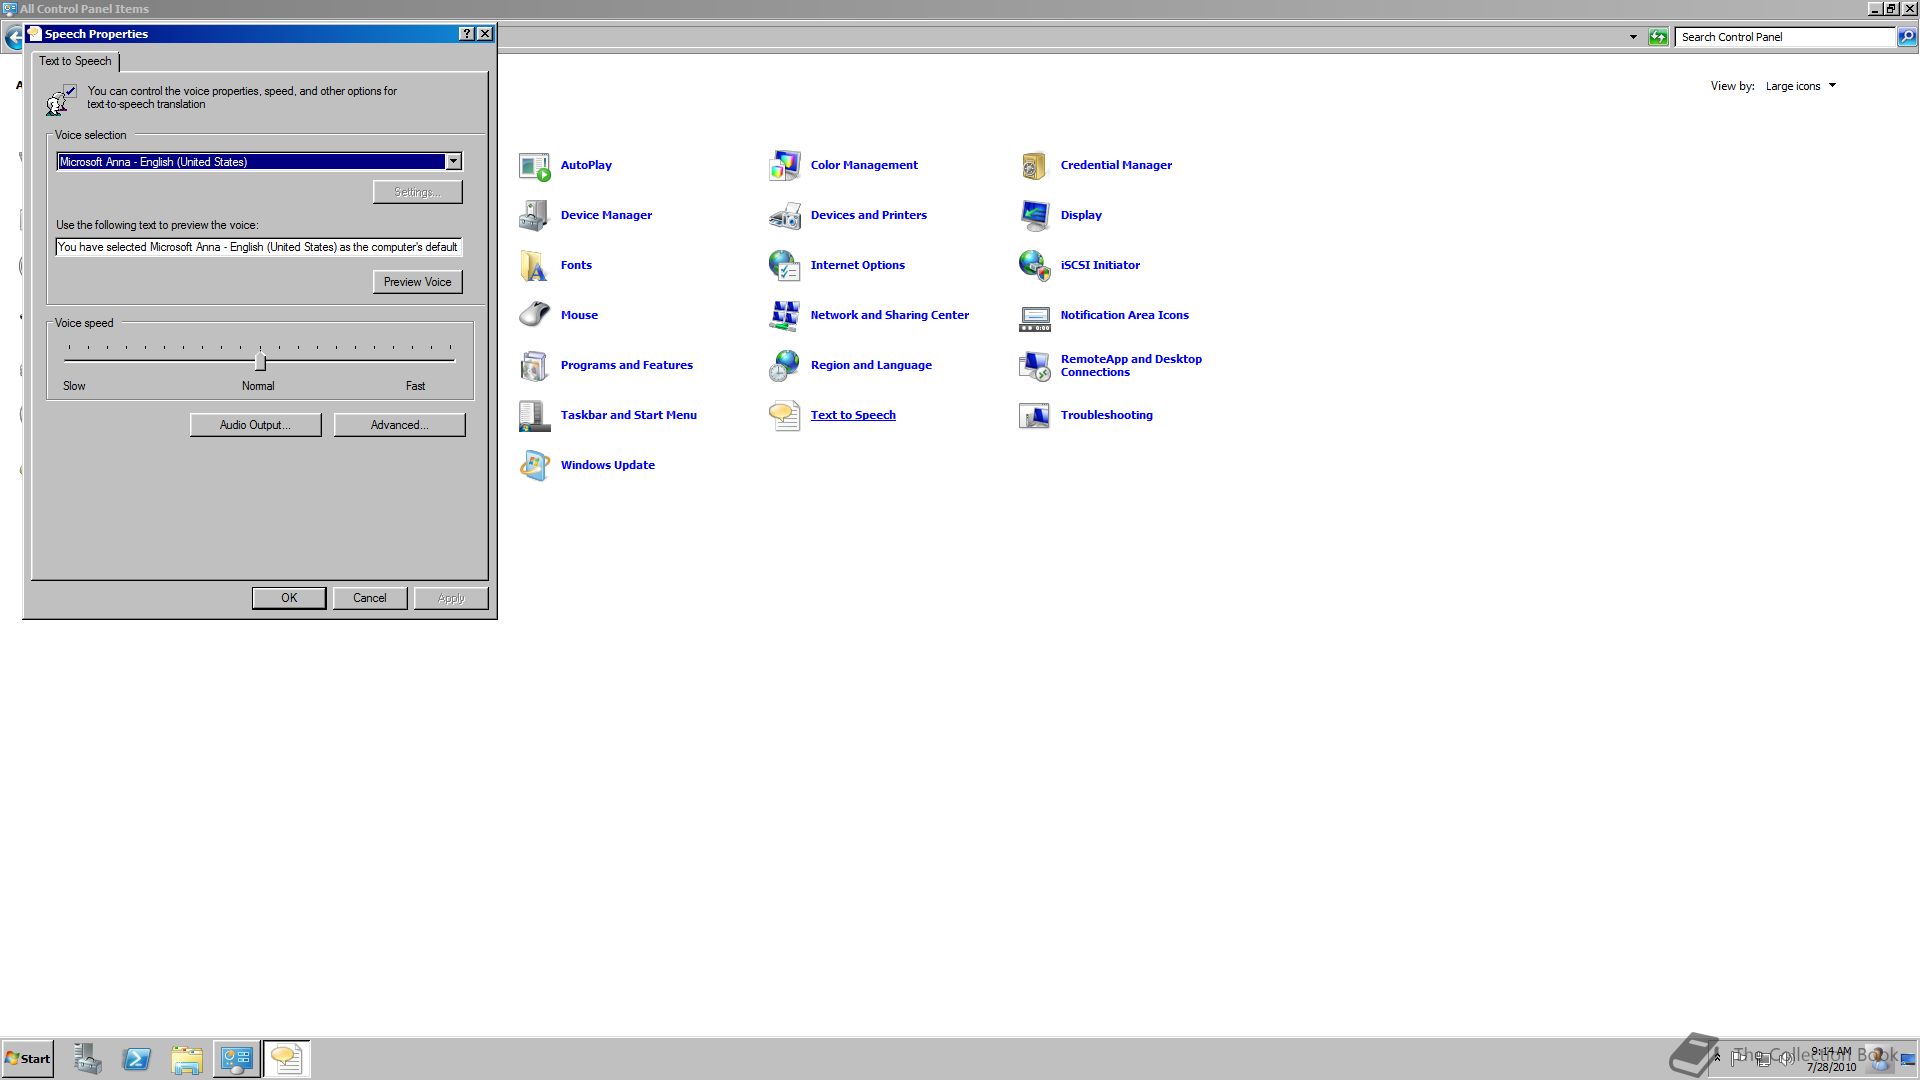Screen dimensions: 1920x1080
Task: Click the Speech Properties help question mark
Action: point(467,34)
